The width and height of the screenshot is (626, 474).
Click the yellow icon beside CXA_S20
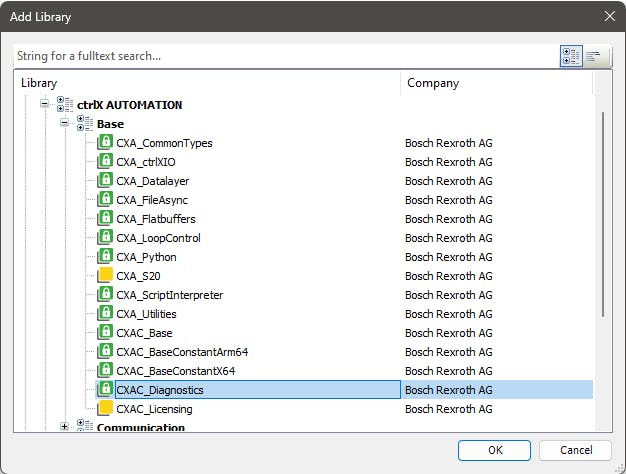pos(105,275)
